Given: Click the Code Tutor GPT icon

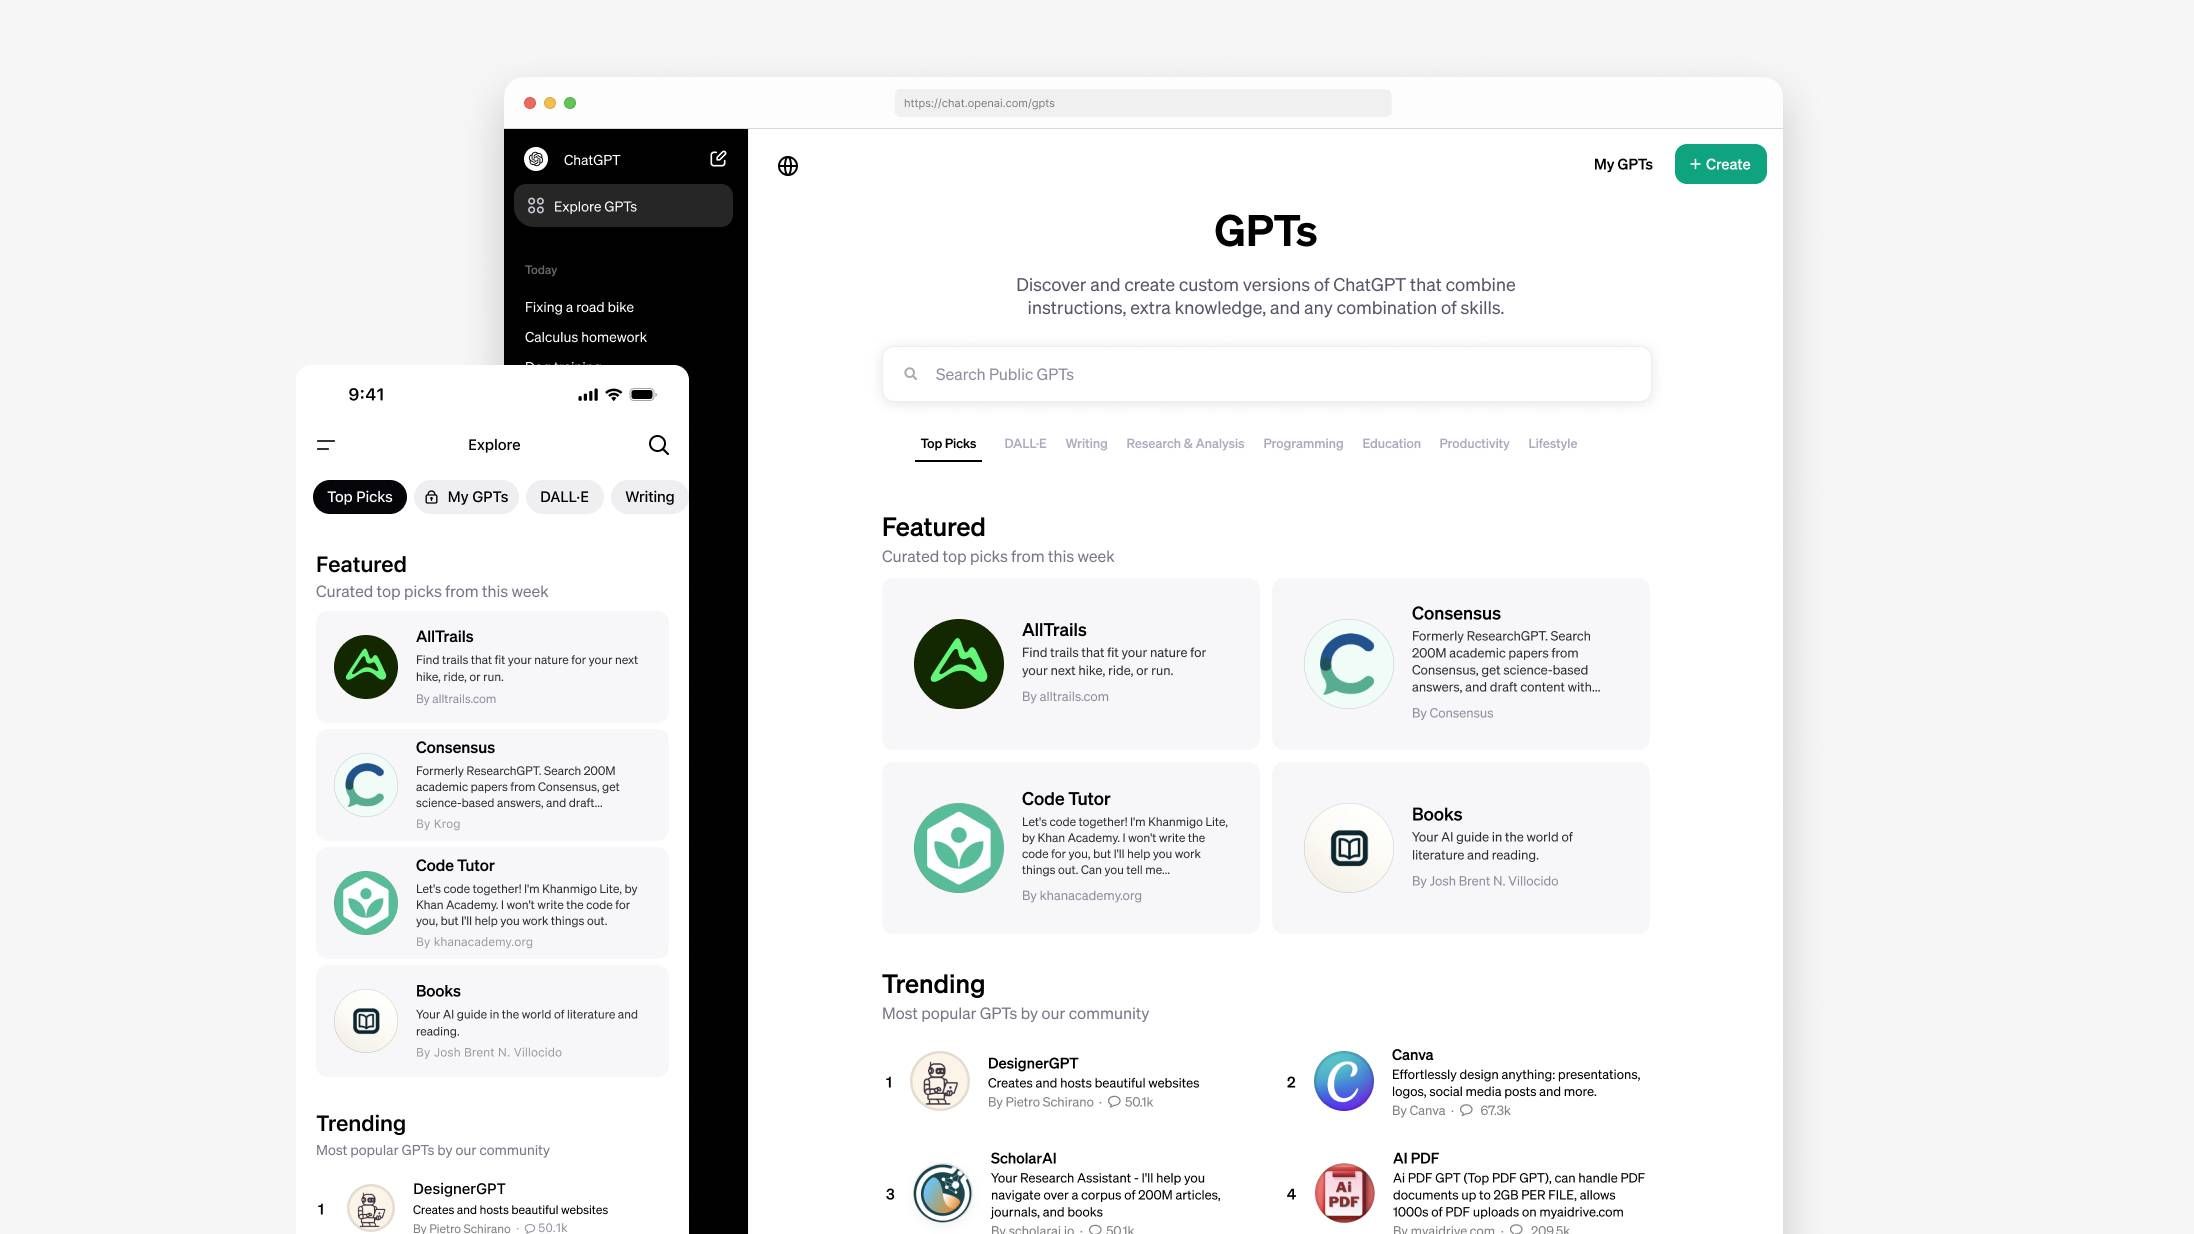Looking at the screenshot, I should tap(957, 847).
